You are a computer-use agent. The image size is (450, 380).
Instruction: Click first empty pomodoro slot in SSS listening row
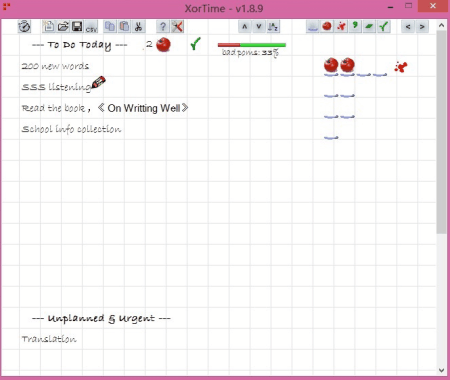[x=331, y=96]
